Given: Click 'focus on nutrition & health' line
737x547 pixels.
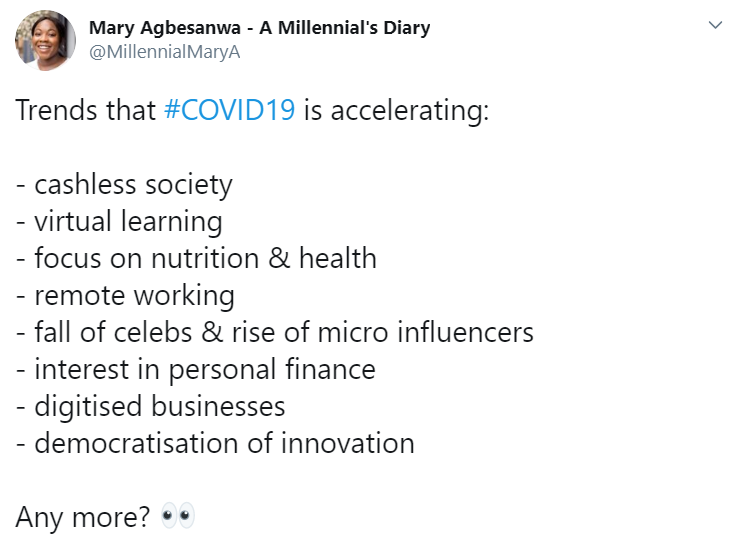Looking at the screenshot, I should (x=205, y=258).
